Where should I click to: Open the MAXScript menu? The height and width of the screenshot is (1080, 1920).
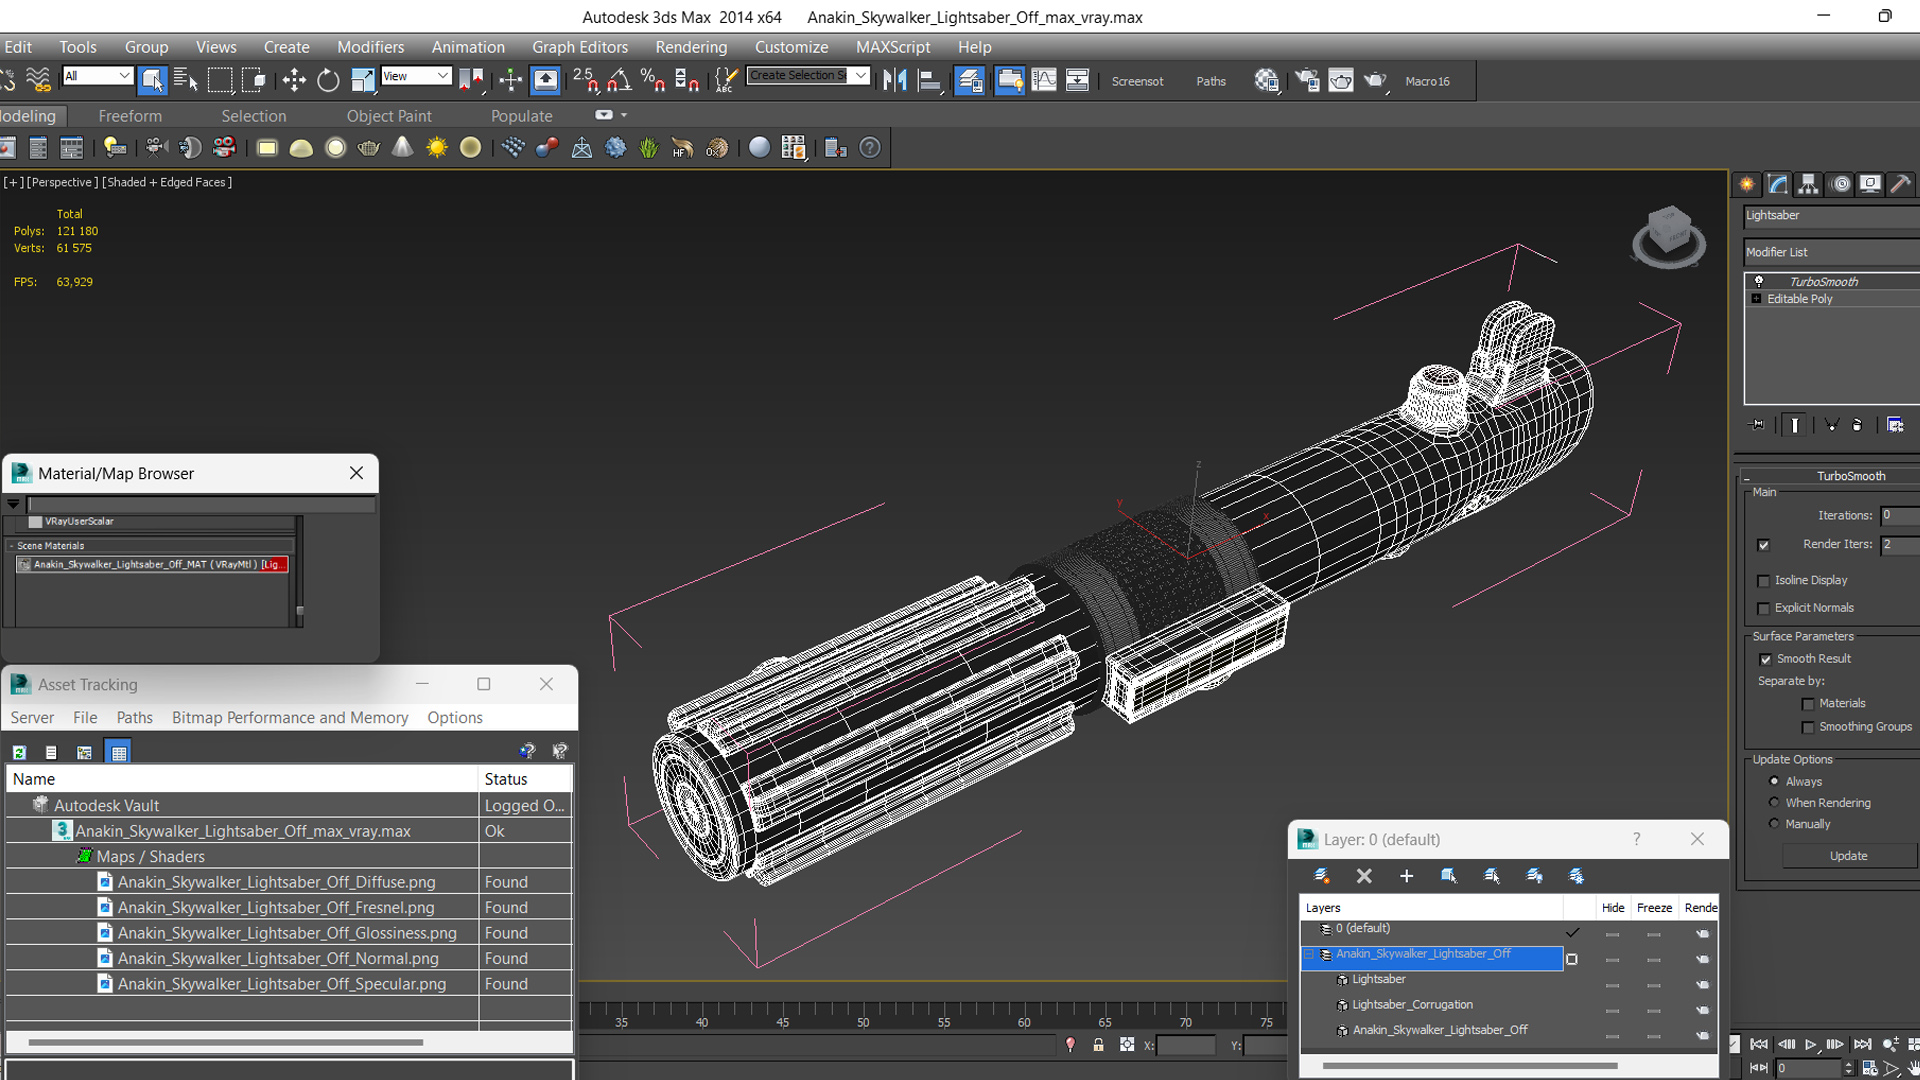[x=893, y=47]
